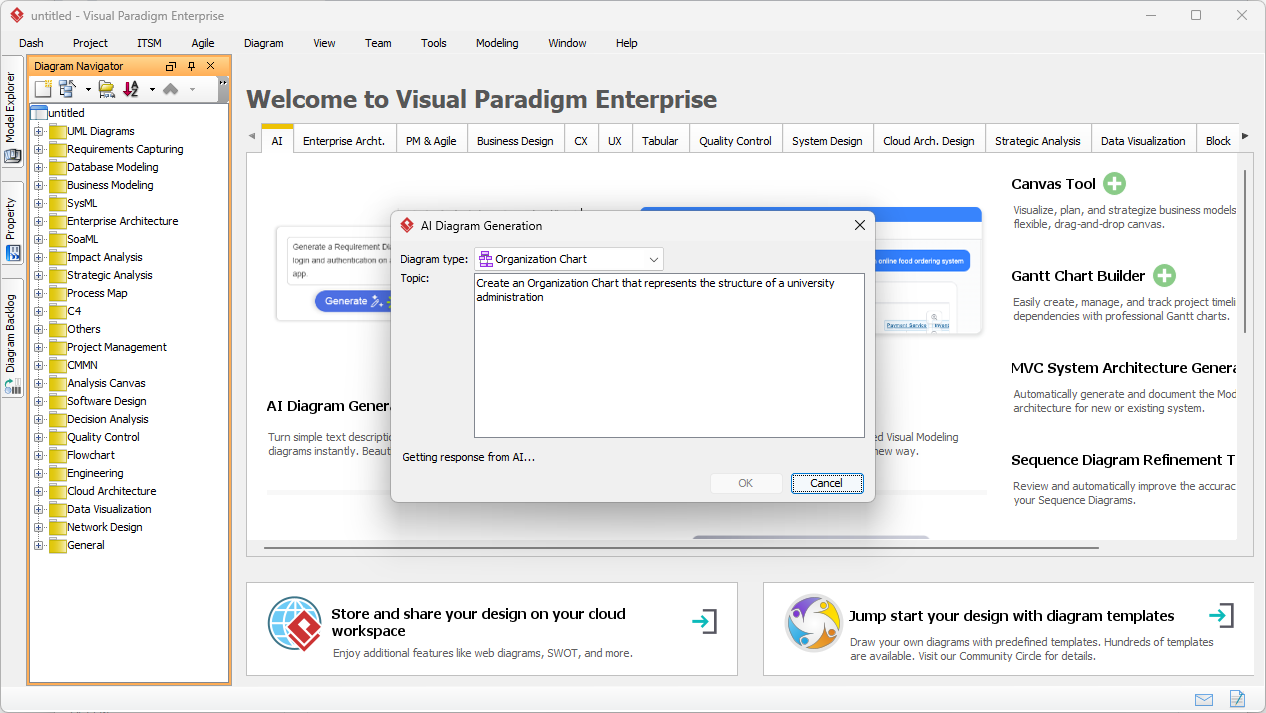Unpin the Diagram Navigator panel
The width and height of the screenshot is (1266, 713).
(x=190, y=65)
